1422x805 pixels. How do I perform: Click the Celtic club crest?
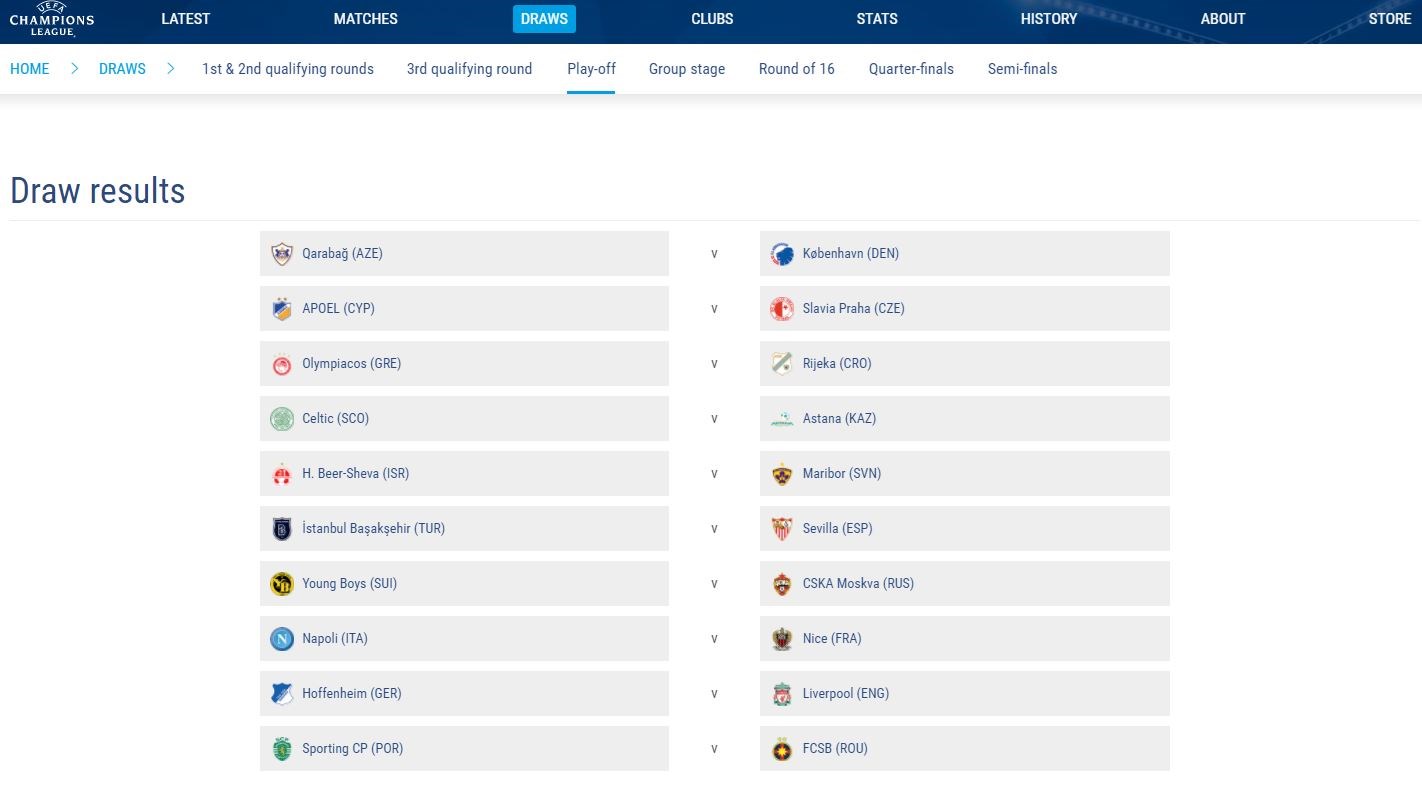click(282, 419)
